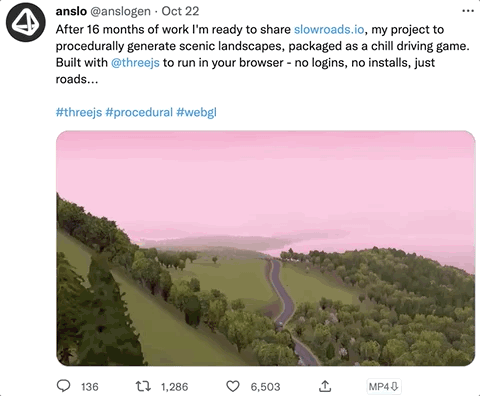View the 1,286 retweets count
480x396 pixels.
point(174,387)
